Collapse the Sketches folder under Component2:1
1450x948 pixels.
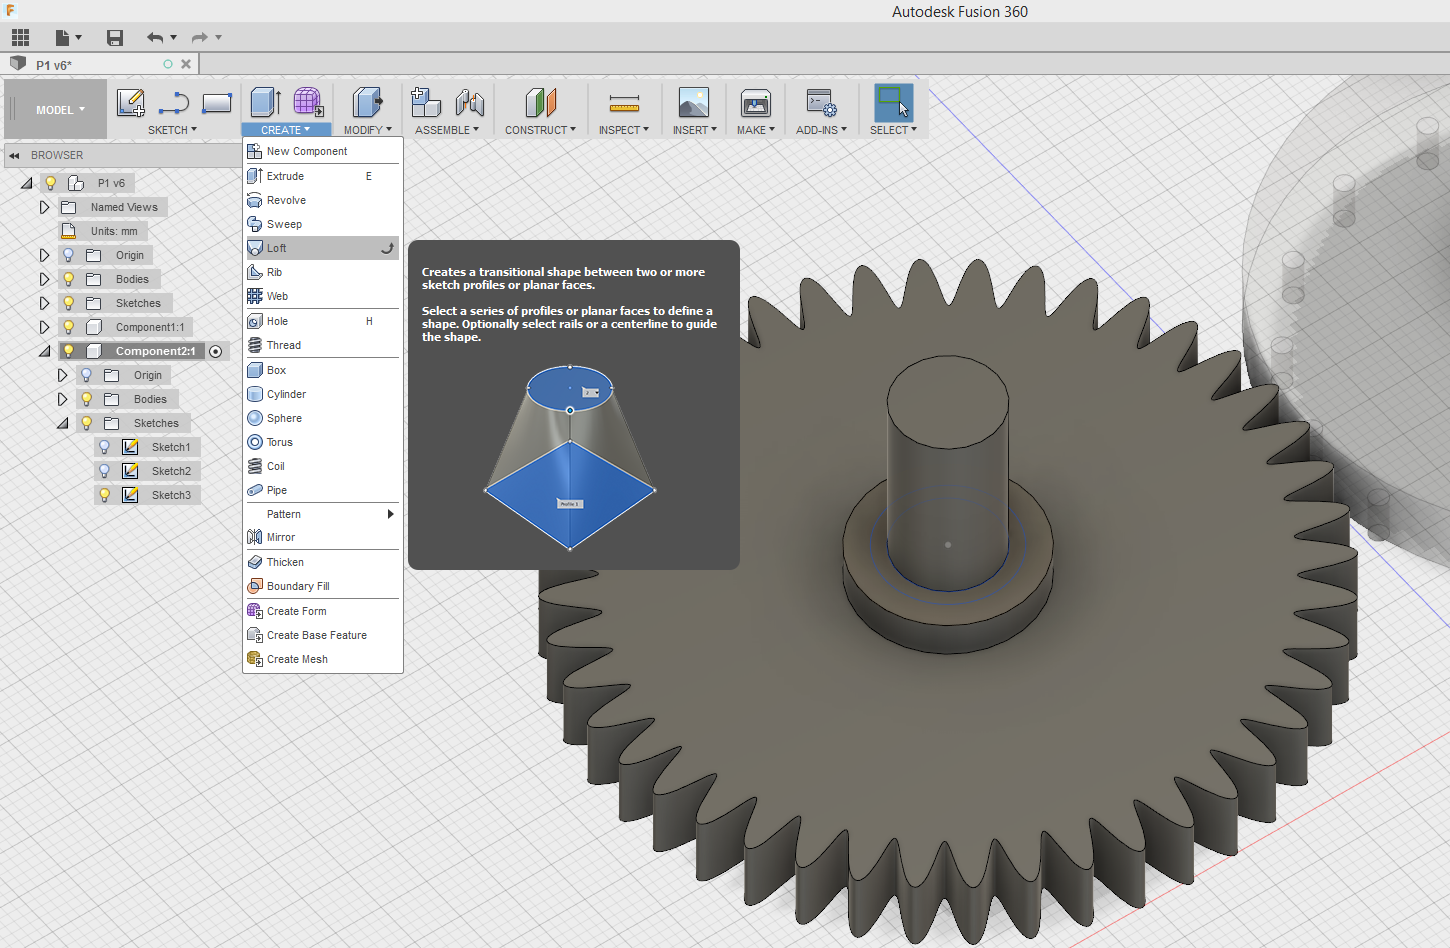pyautogui.click(x=63, y=423)
